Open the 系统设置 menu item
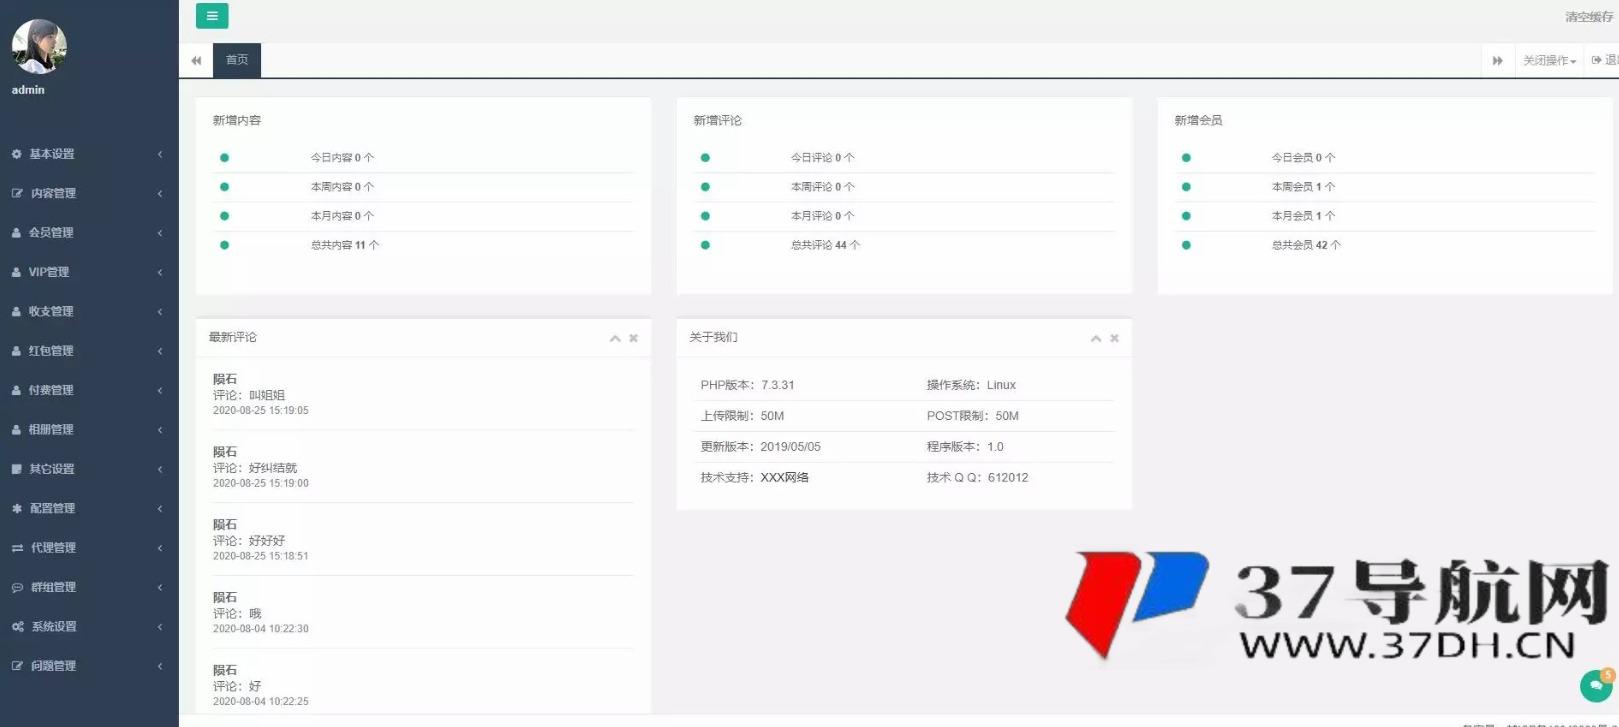Viewport: 1619px width, 727px height. coord(89,627)
